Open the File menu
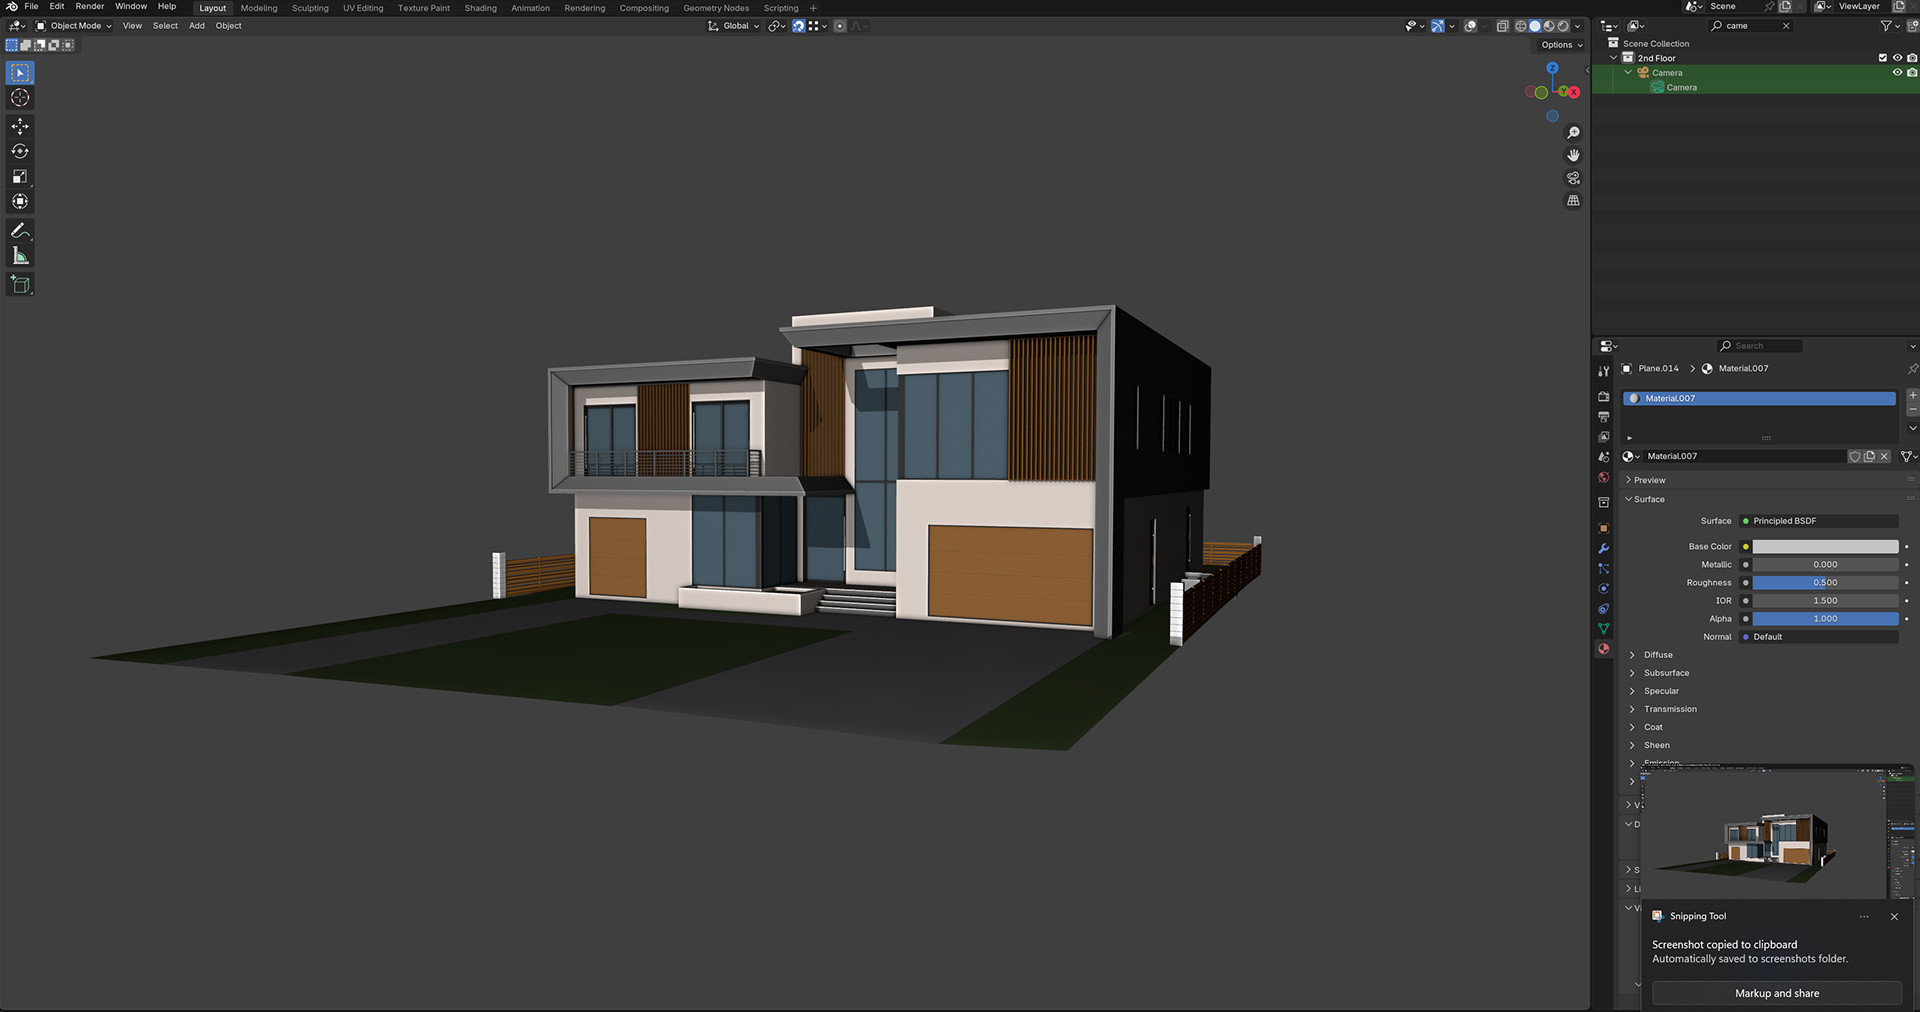 (31, 6)
